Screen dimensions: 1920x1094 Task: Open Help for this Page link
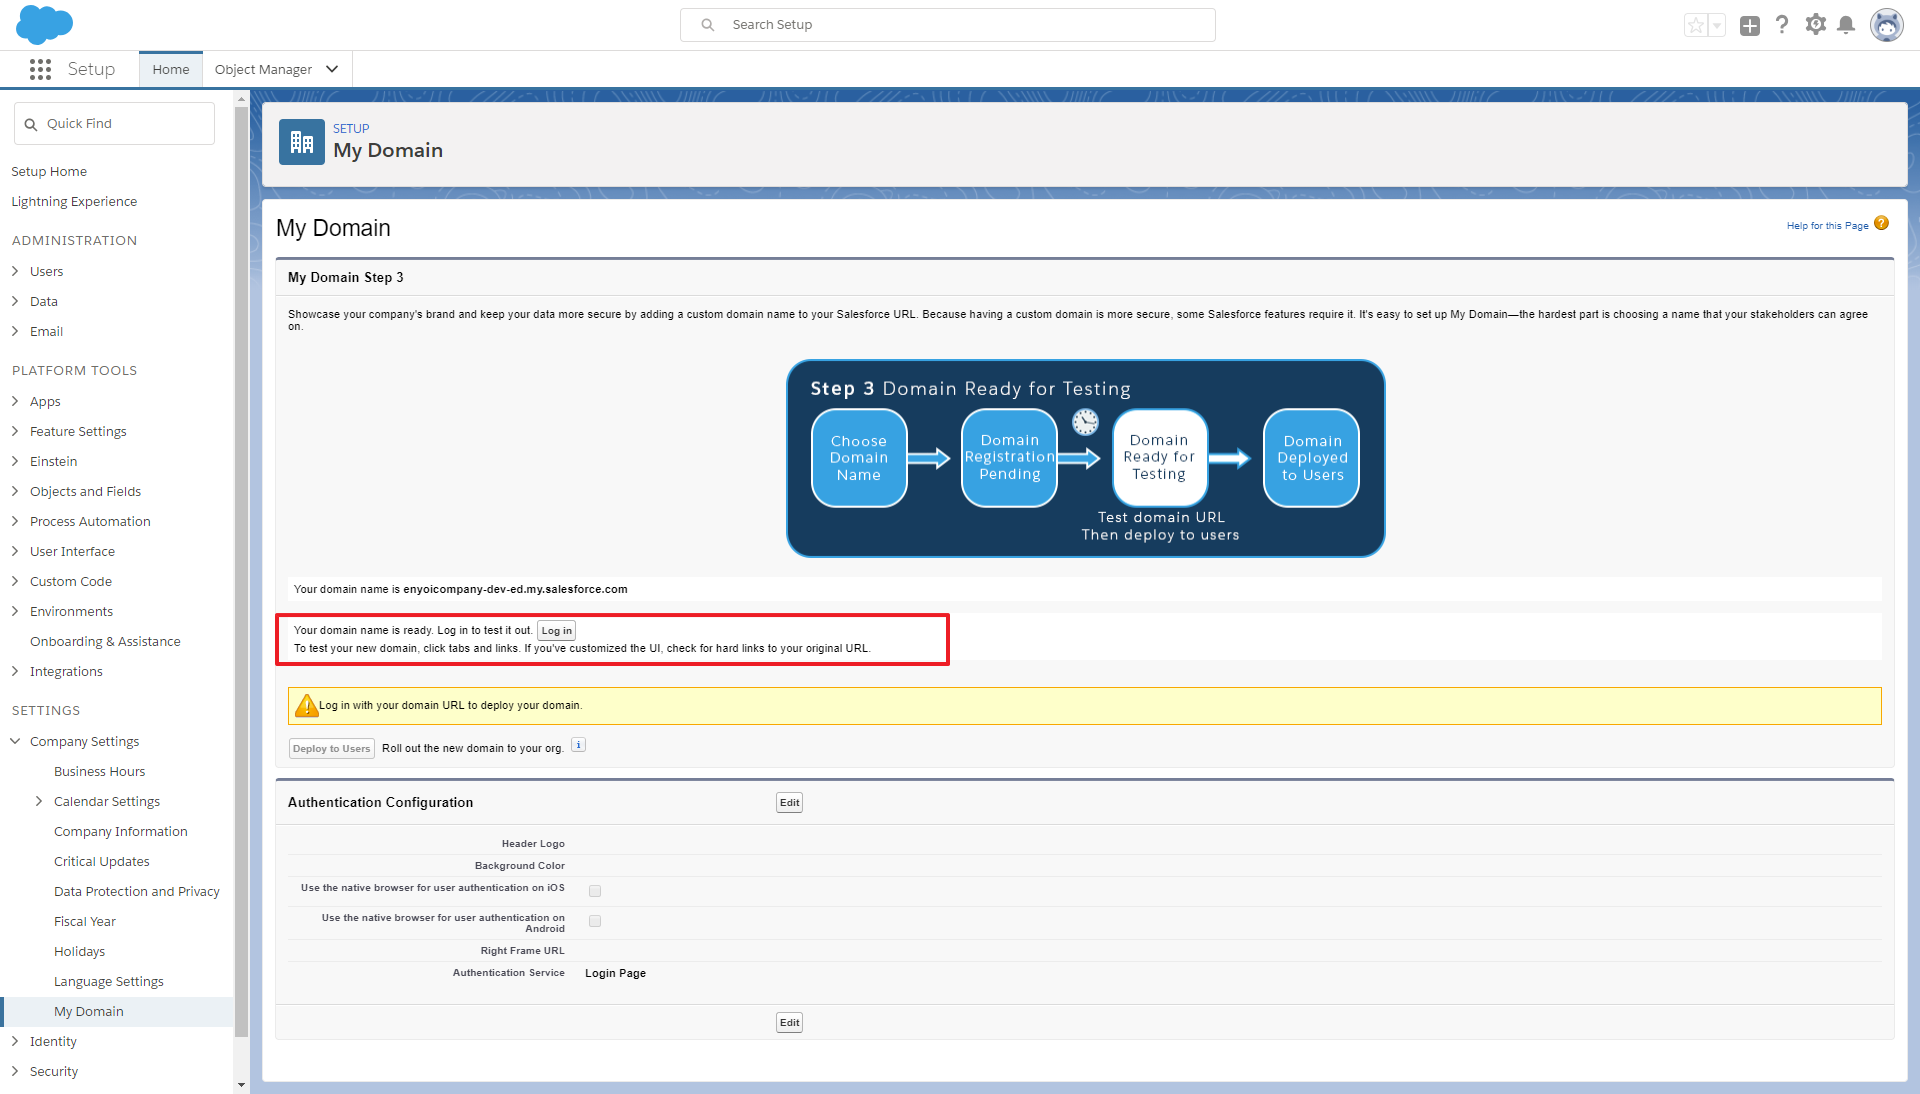[1828, 225]
